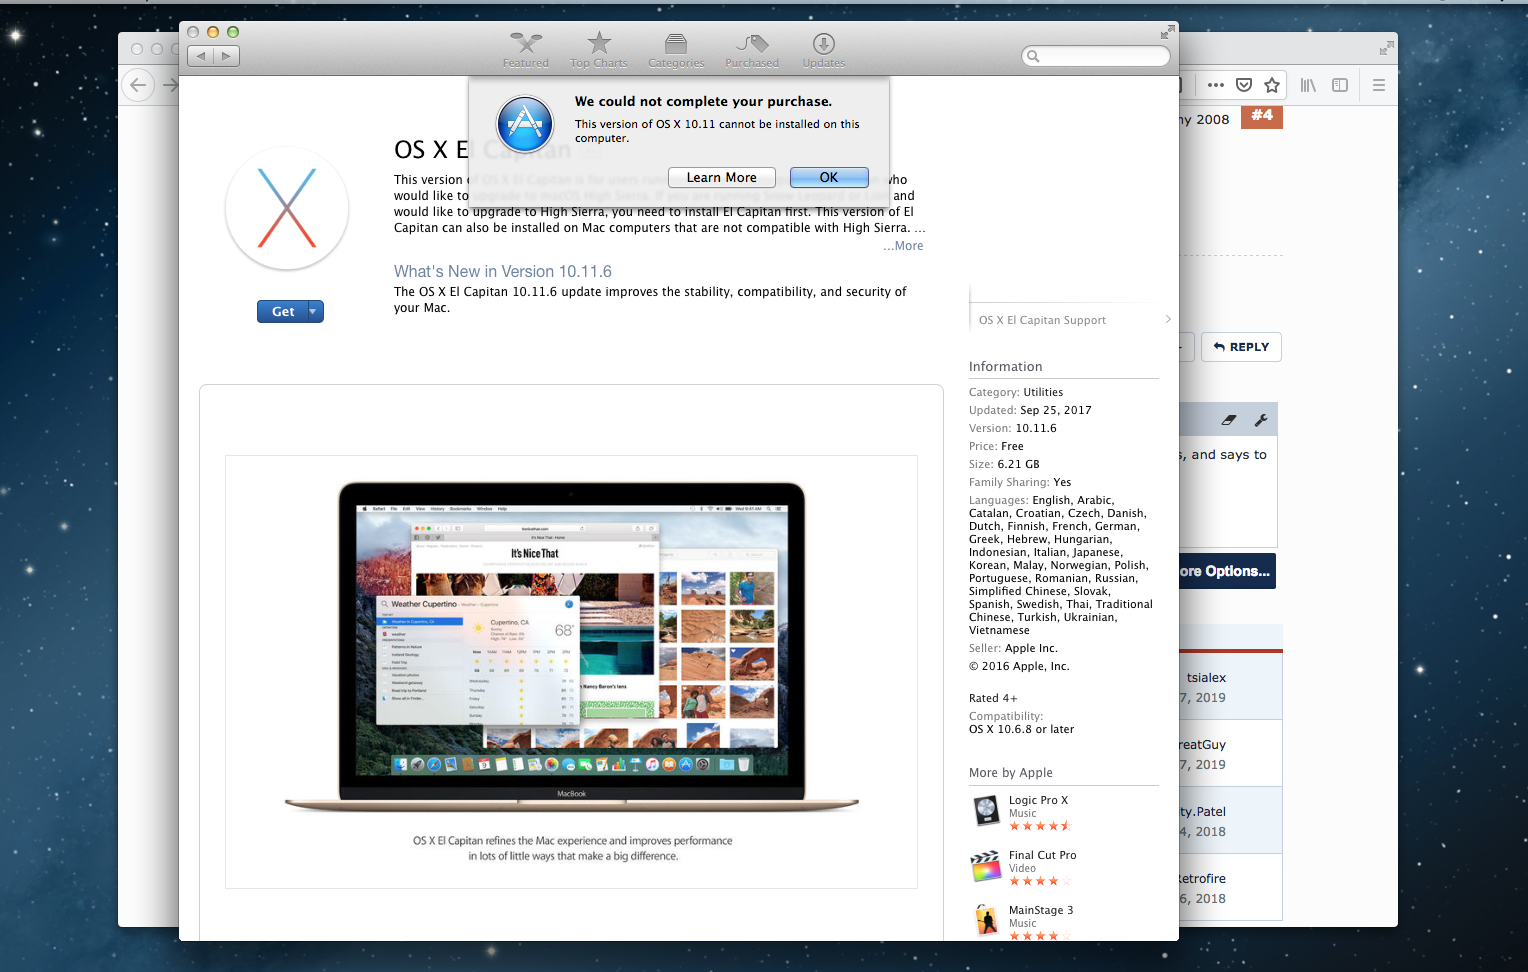The width and height of the screenshot is (1528, 972).
Task: Open the Final Cut Pro title link
Action: pyautogui.click(x=1042, y=855)
